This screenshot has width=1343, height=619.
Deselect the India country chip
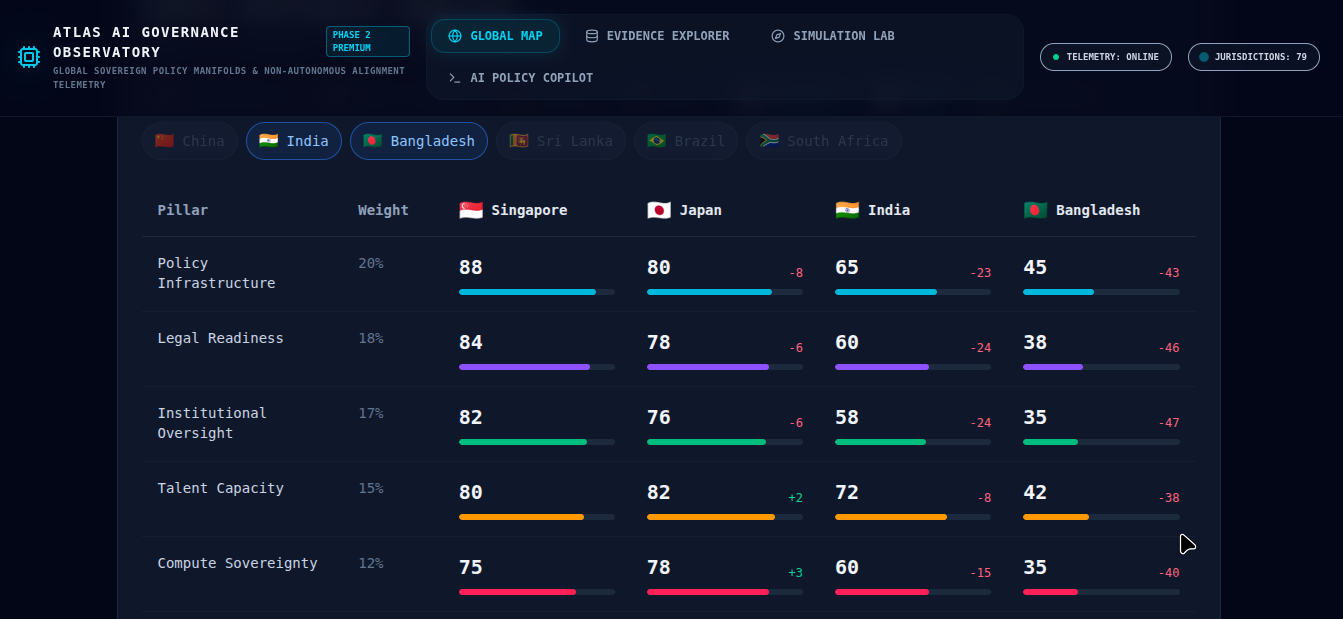coord(294,141)
